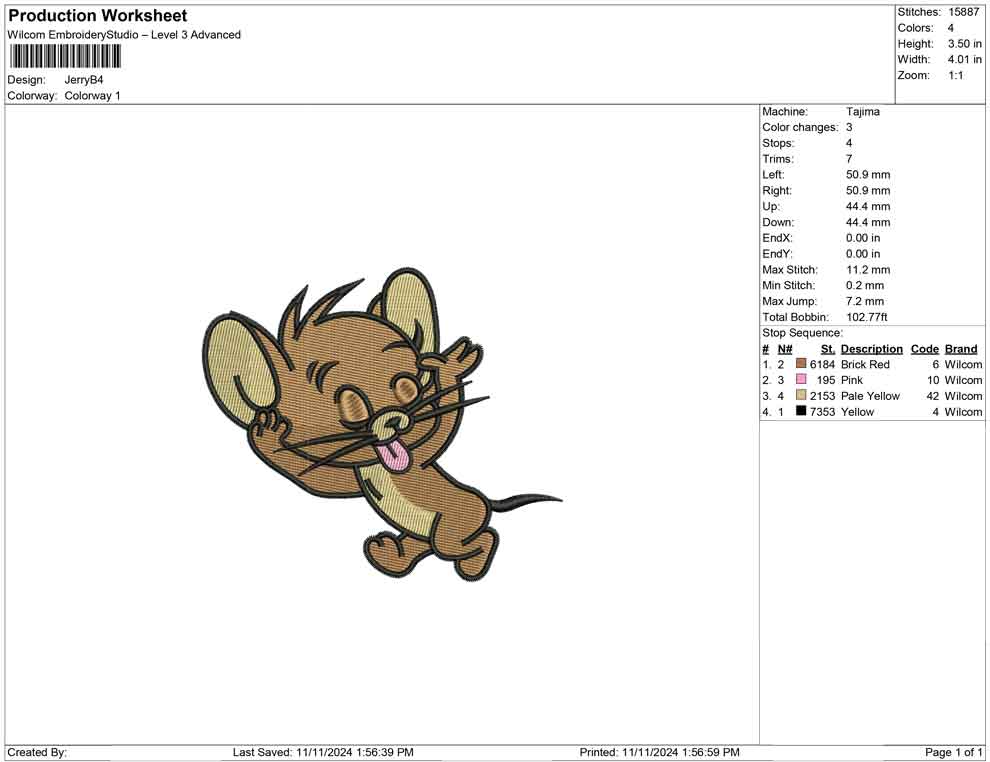Click the 'Stop Sequence:' heading
The height and width of the screenshot is (762, 990).
[802, 333]
